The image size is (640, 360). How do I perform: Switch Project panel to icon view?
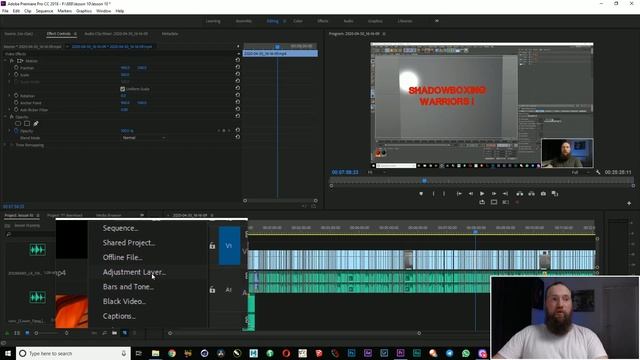pos(27,333)
